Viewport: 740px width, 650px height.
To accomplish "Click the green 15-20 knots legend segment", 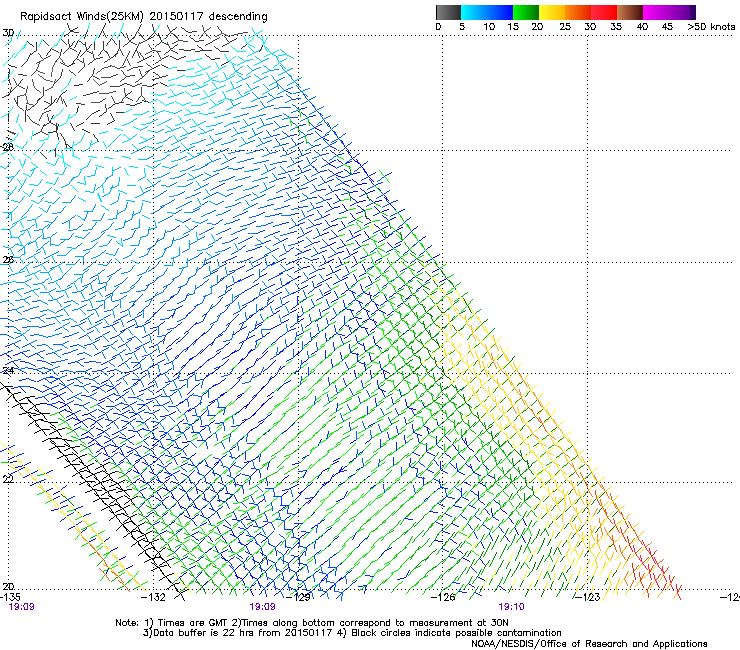I will (x=526, y=12).
